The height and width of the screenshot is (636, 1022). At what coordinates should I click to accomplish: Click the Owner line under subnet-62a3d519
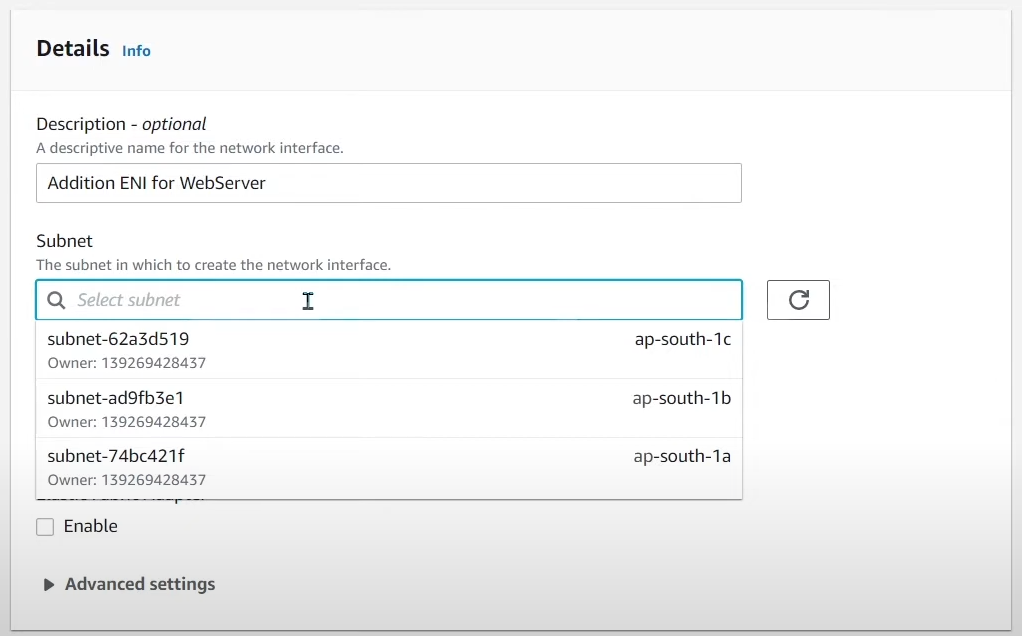126,363
